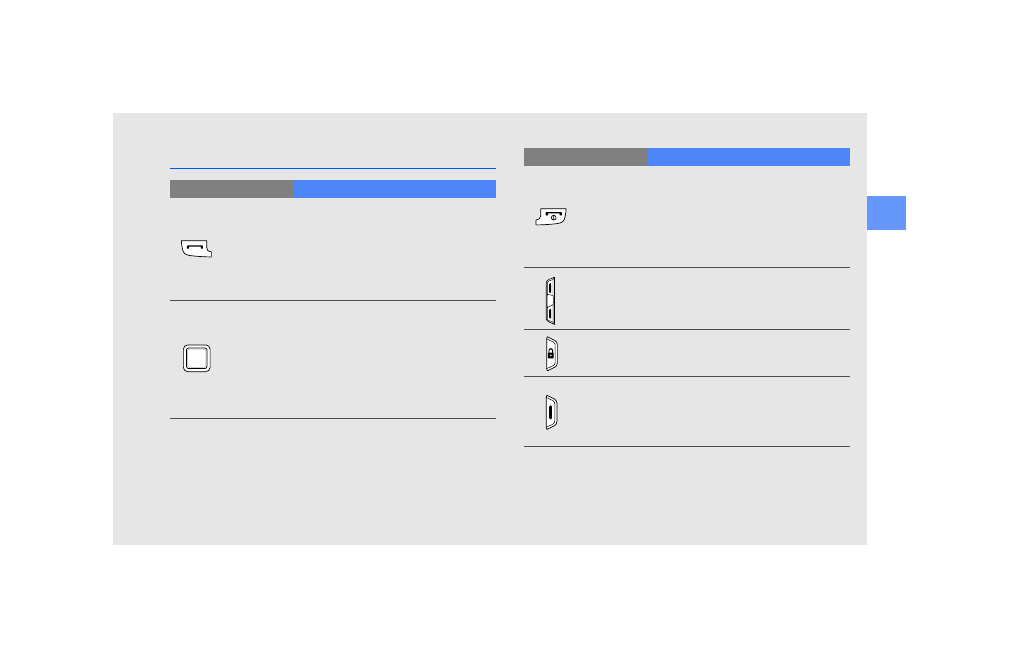The width and height of the screenshot is (1020, 658).
Task: Click the gray header cell of left table
Action: click(x=231, y=189)
